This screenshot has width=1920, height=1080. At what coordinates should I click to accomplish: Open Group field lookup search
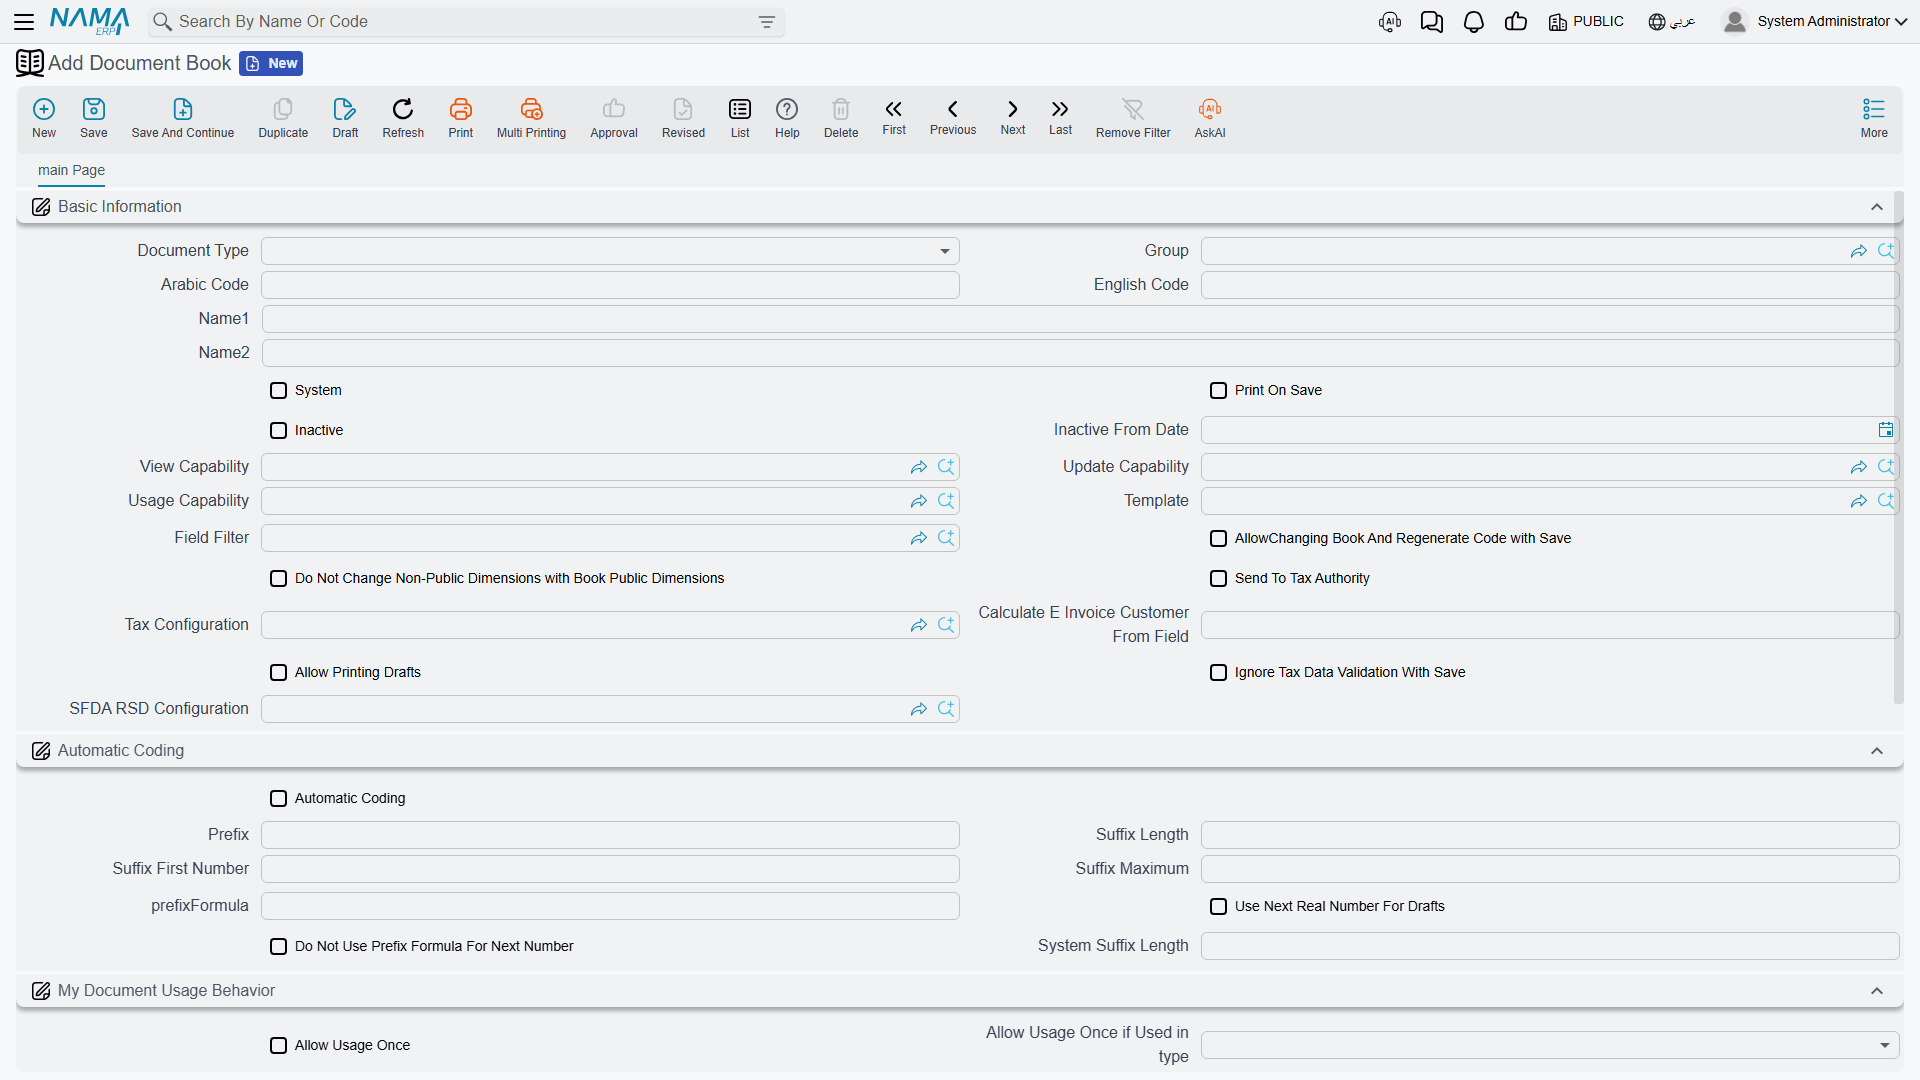(x=1886, y=251)
